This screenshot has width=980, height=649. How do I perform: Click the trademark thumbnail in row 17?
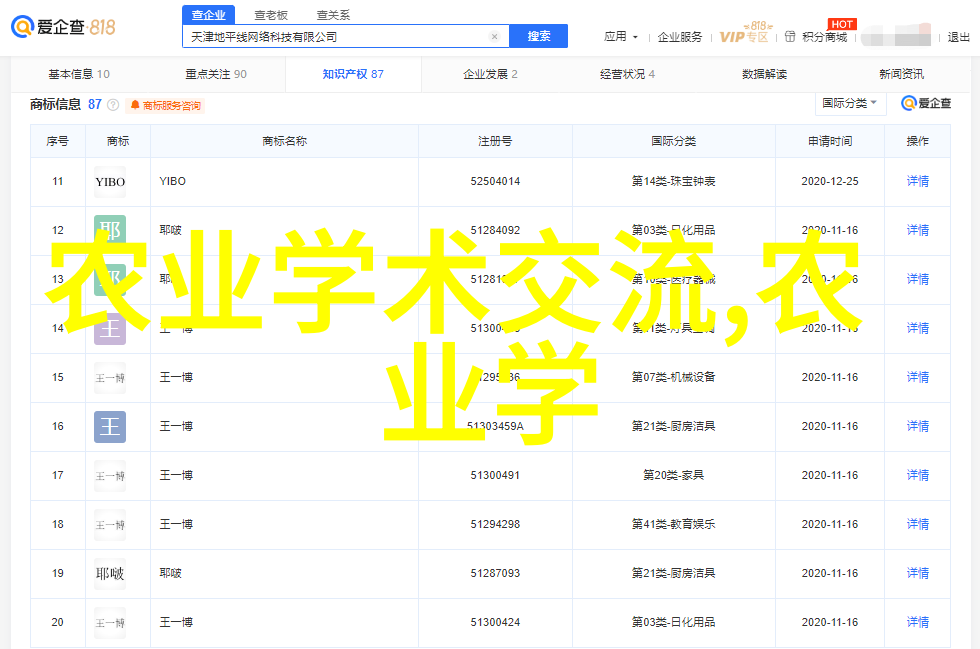110,476
